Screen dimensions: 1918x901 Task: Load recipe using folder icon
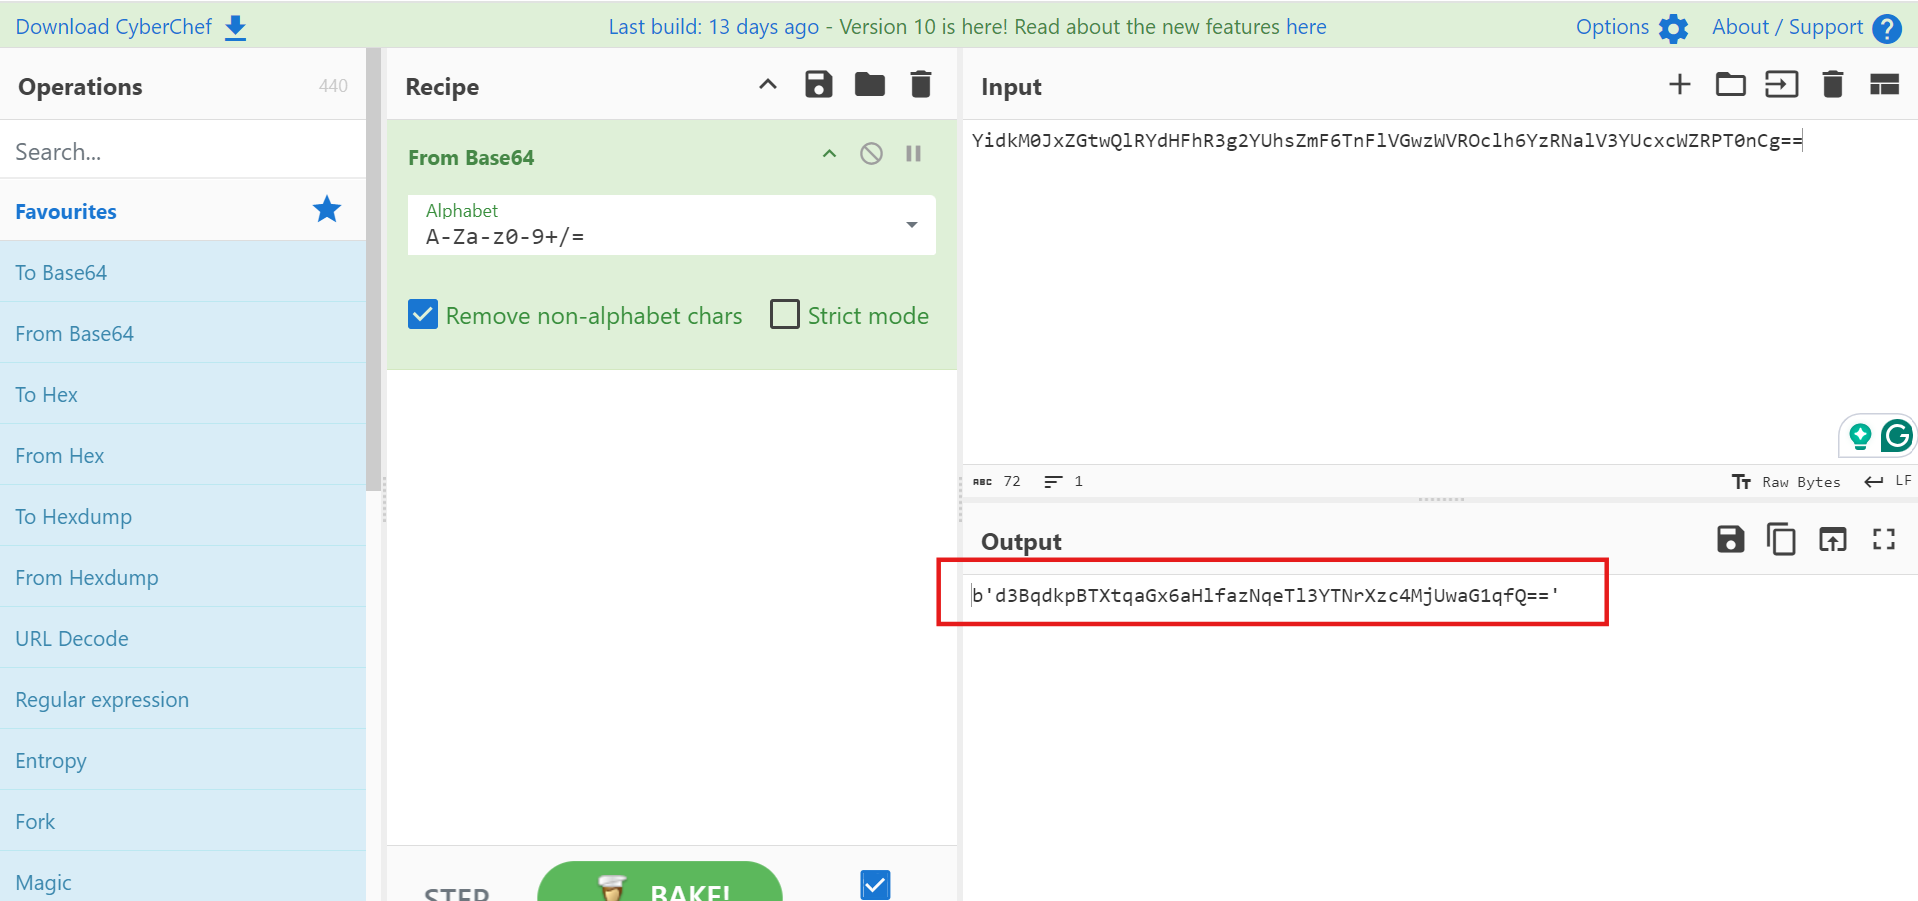870,85
